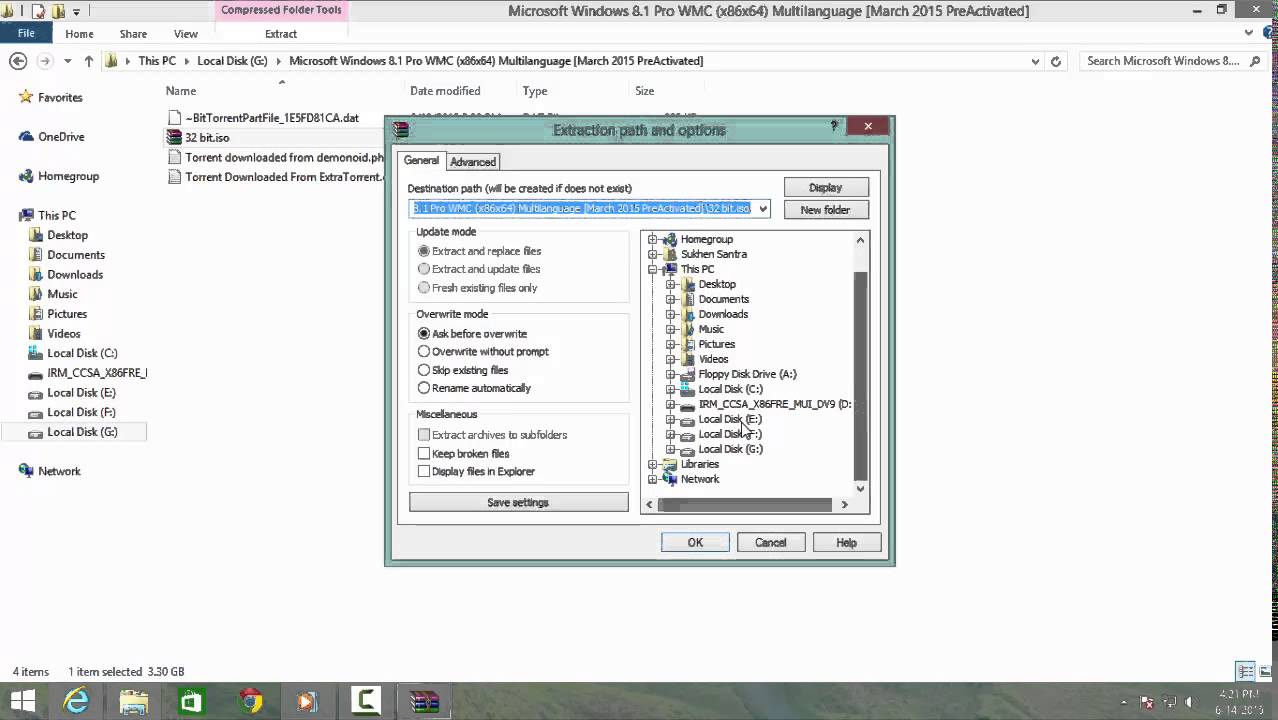The width and height of the screenshot is (1278, 720).
Task: Open File Explorer taskbar icon
Action: (x=134, y=701)
